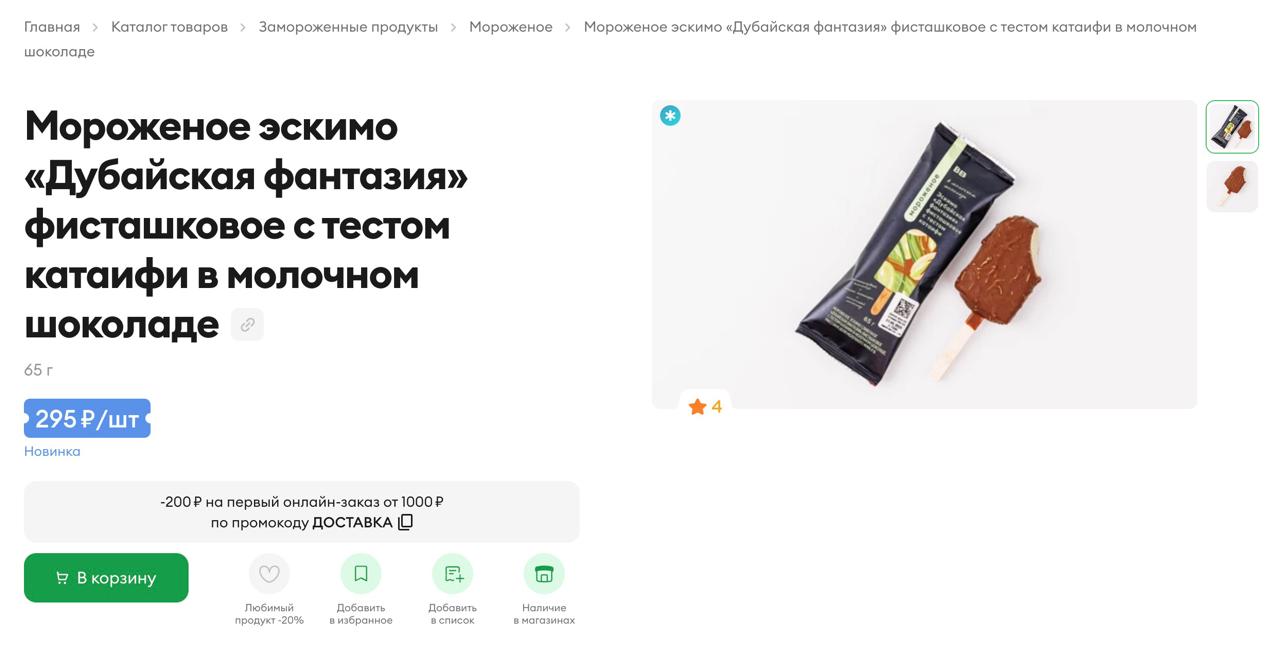Open Мороженое category breadcrumb
This screenshot has height=646, width=1280.
pos(511,27)
